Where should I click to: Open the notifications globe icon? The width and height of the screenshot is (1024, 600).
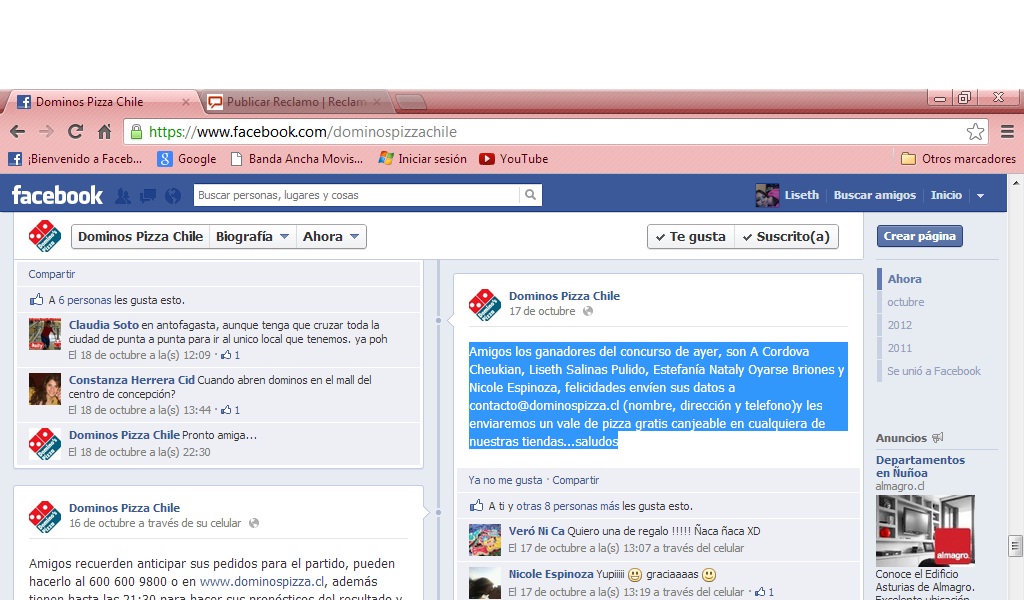point(172,196)
